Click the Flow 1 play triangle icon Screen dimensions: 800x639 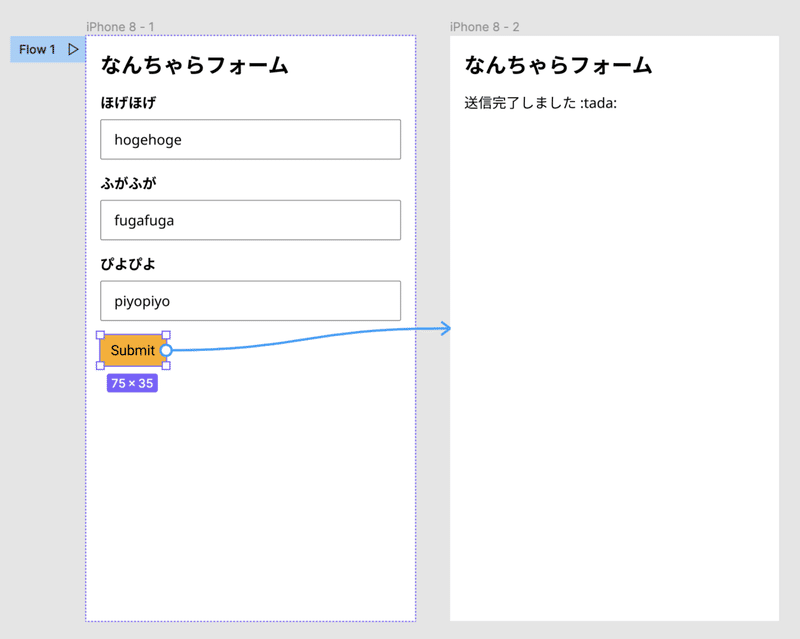pyautogui.click(x=72, y=48)
